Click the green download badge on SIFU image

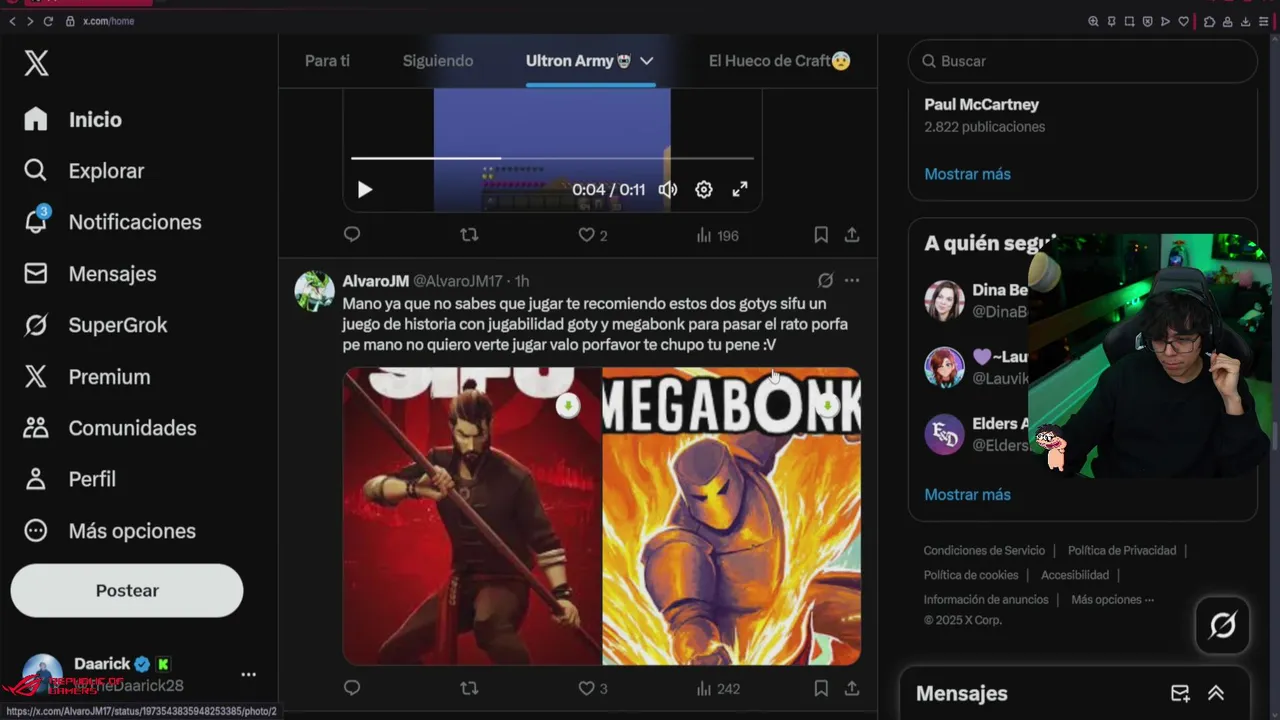coord(568,406)
